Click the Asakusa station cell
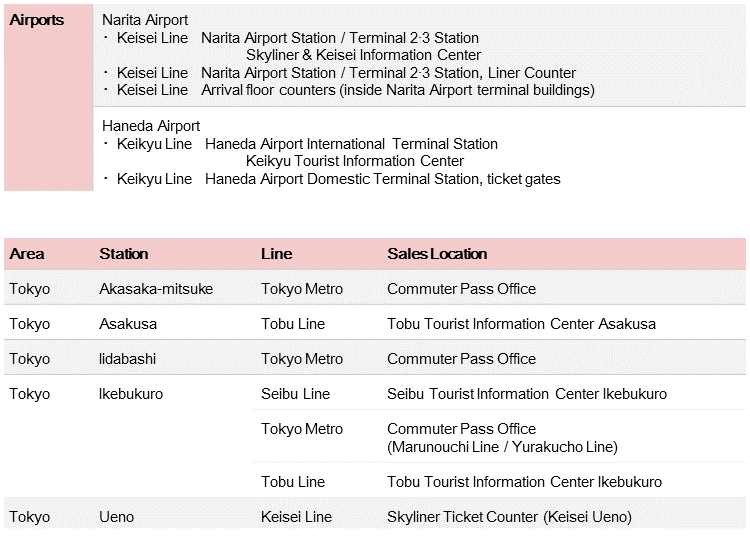This screenshot has height=536, width=750. [128, 324]
